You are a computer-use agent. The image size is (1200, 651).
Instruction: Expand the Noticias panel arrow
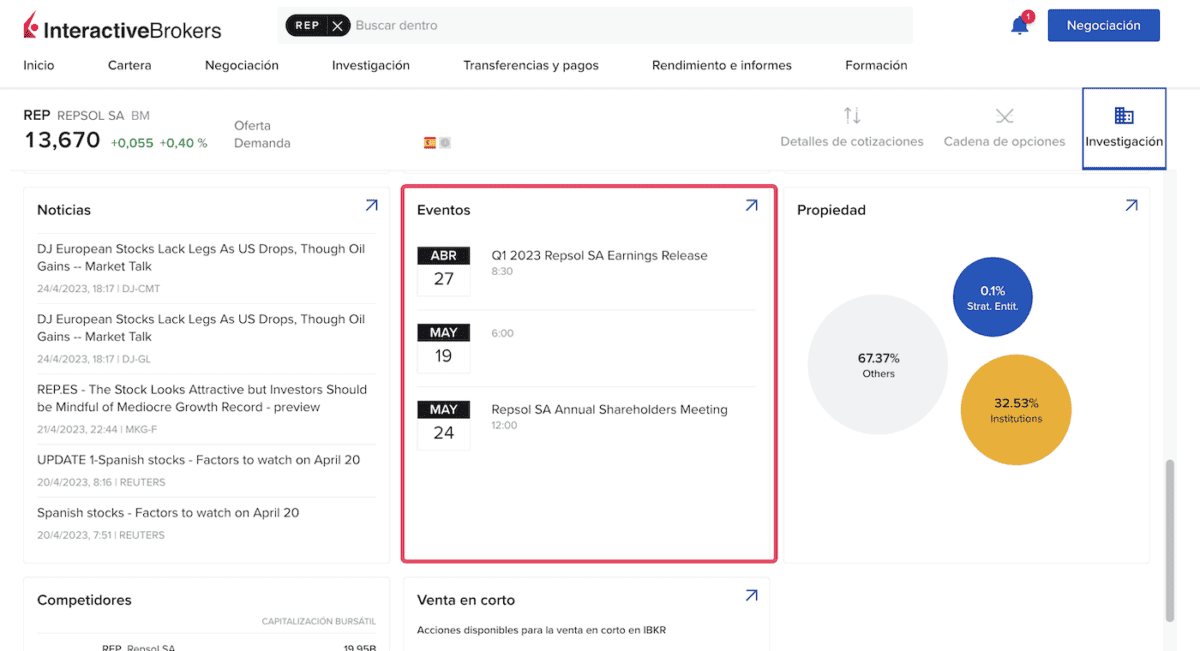click(371, 205)
